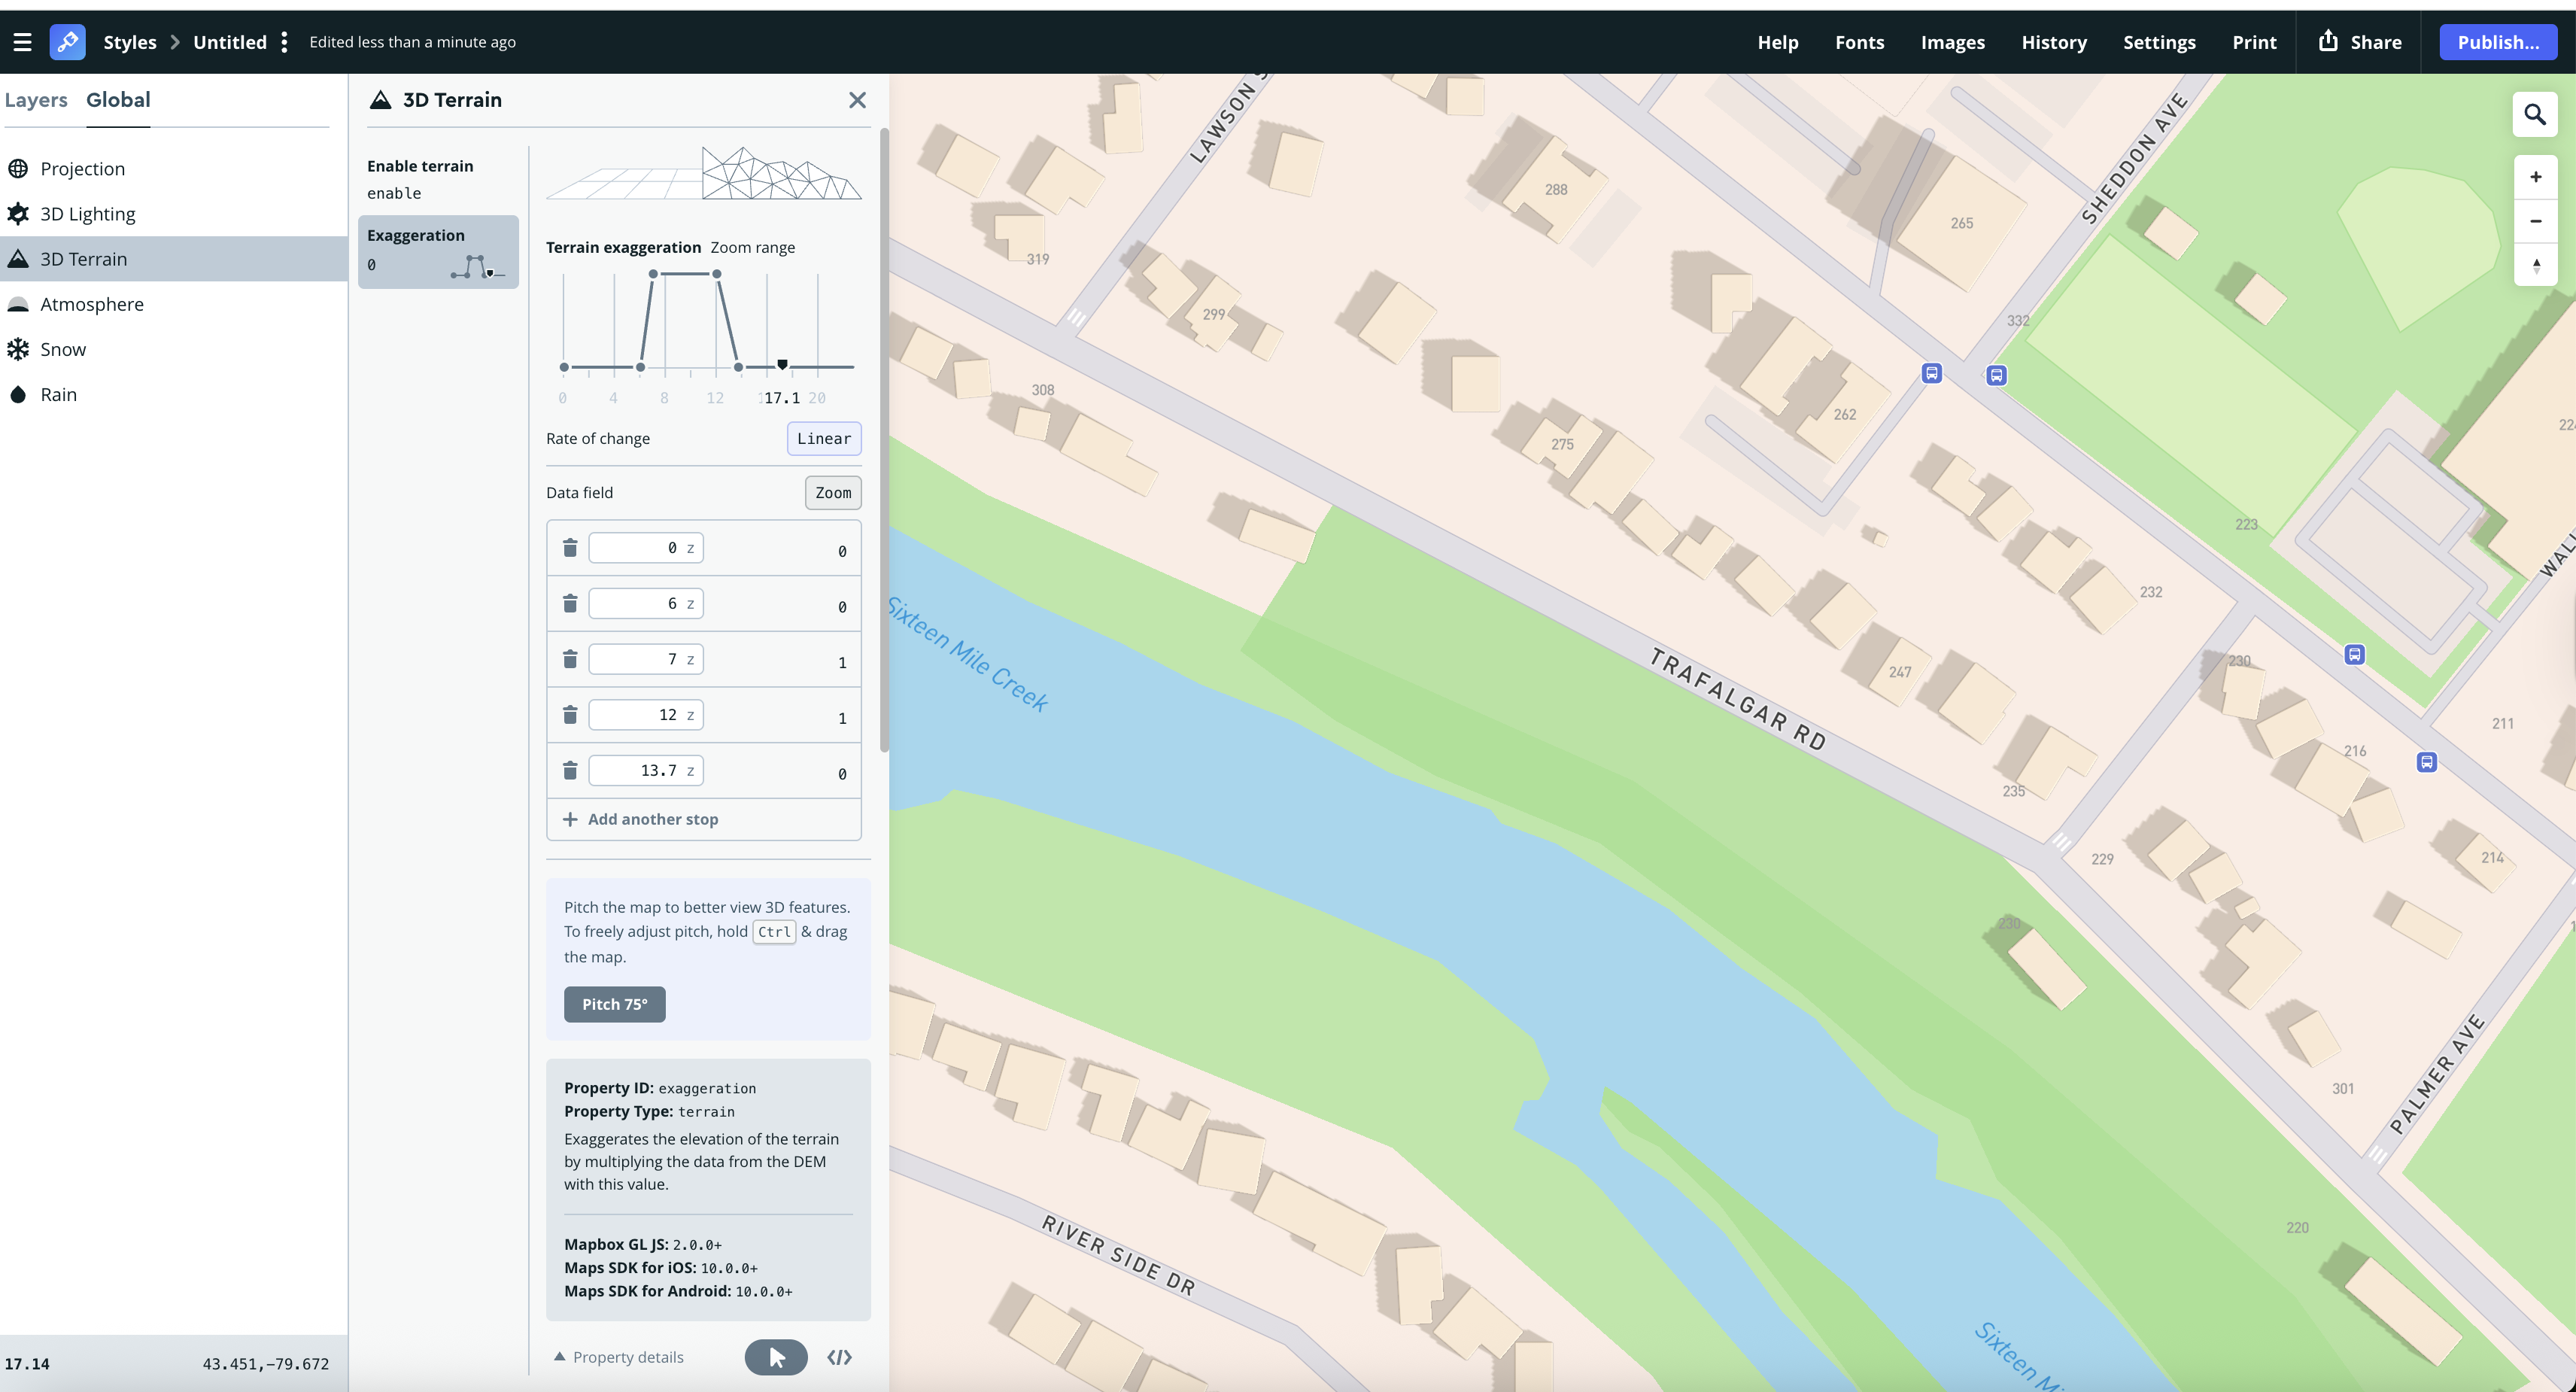Select the Rain droplet icon
2576x1392 pixels.
tap(18, 394)
